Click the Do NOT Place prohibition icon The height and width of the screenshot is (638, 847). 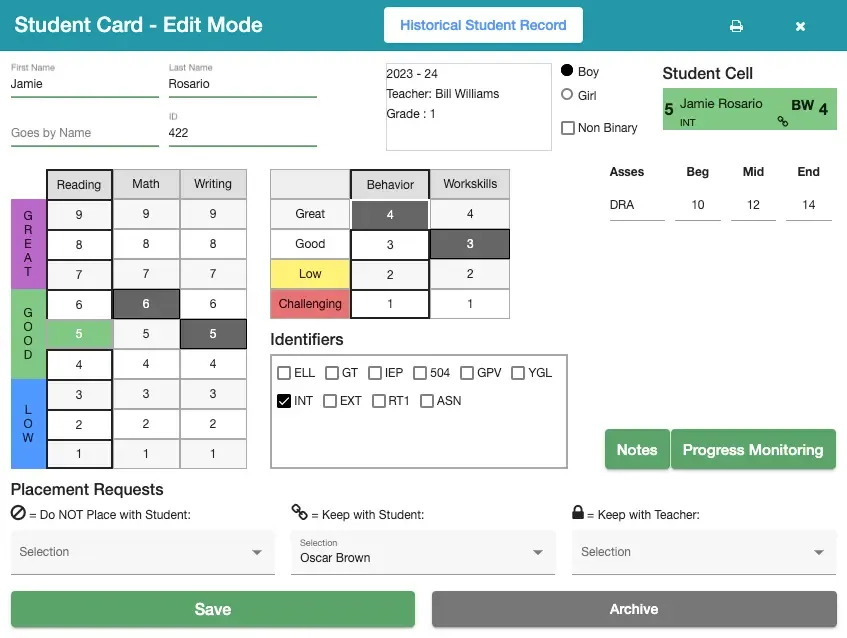(x=18, y=513)
